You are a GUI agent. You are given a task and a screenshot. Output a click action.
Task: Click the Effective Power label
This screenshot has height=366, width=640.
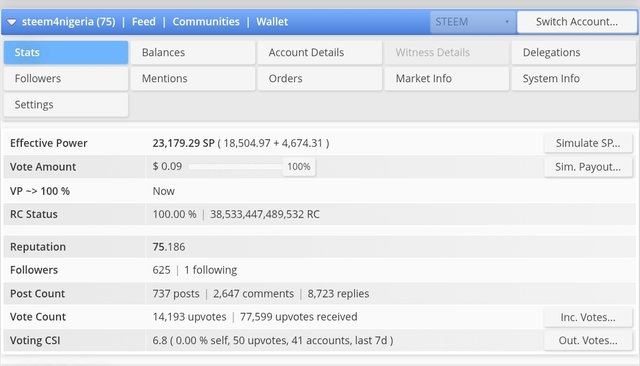point(49,143)
